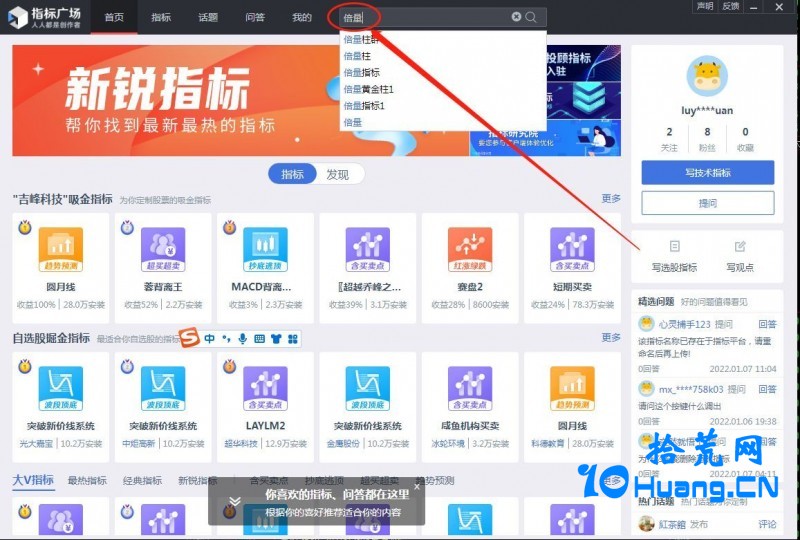Image resolution: width=800 pixels, height=540 pixels.
Task: Open the MACD背离 indicator icon
Action: (265, 249)
